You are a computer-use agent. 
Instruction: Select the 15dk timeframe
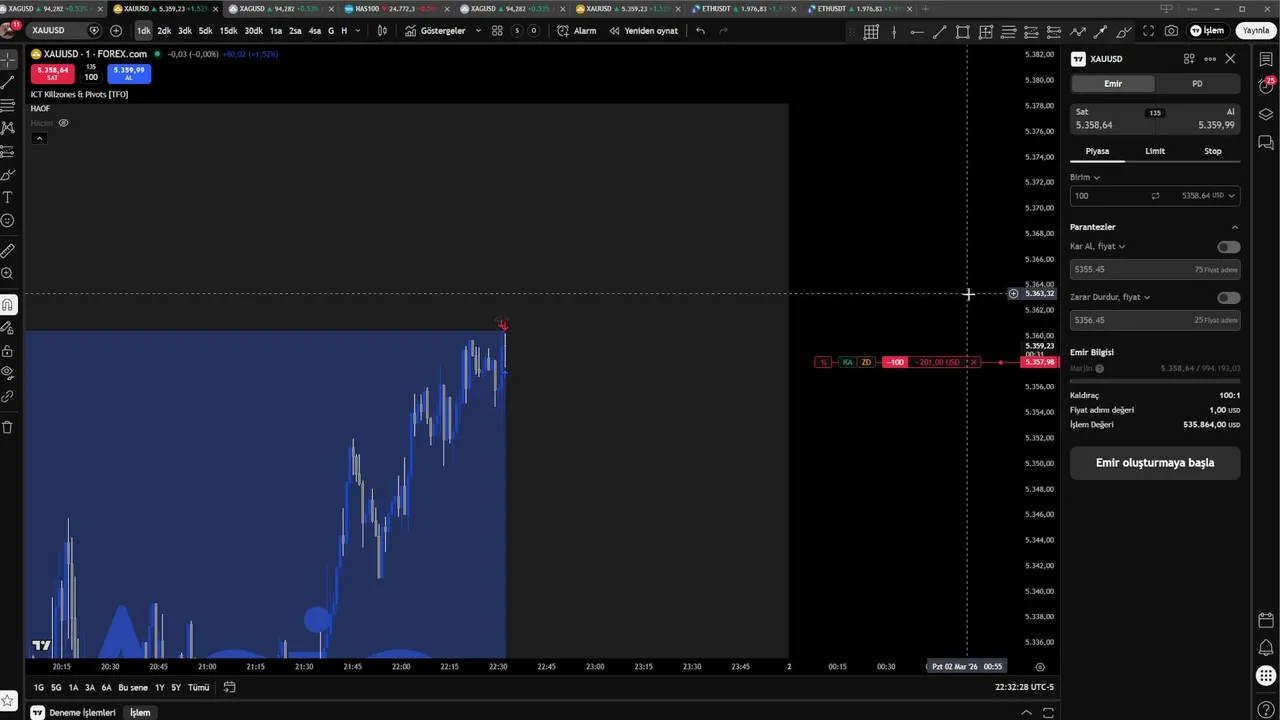[228, 31]
